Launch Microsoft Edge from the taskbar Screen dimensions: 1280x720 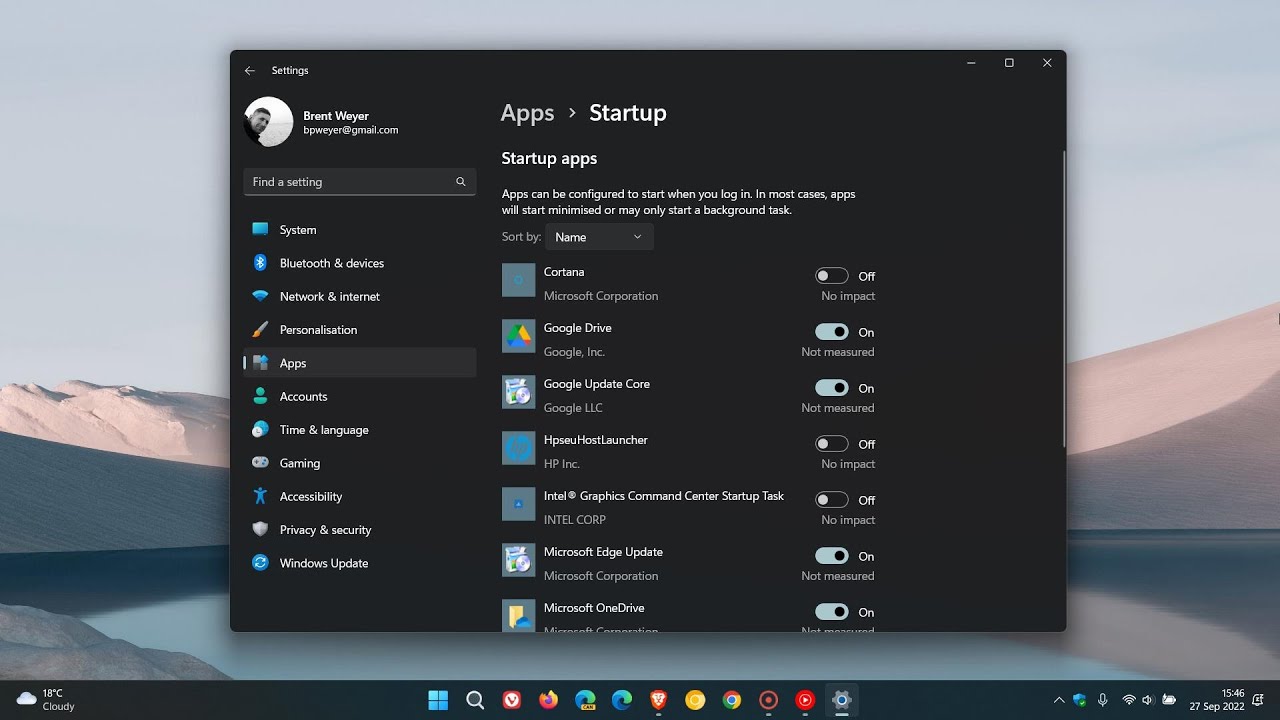pyautogui.click(x=622, y=700)
